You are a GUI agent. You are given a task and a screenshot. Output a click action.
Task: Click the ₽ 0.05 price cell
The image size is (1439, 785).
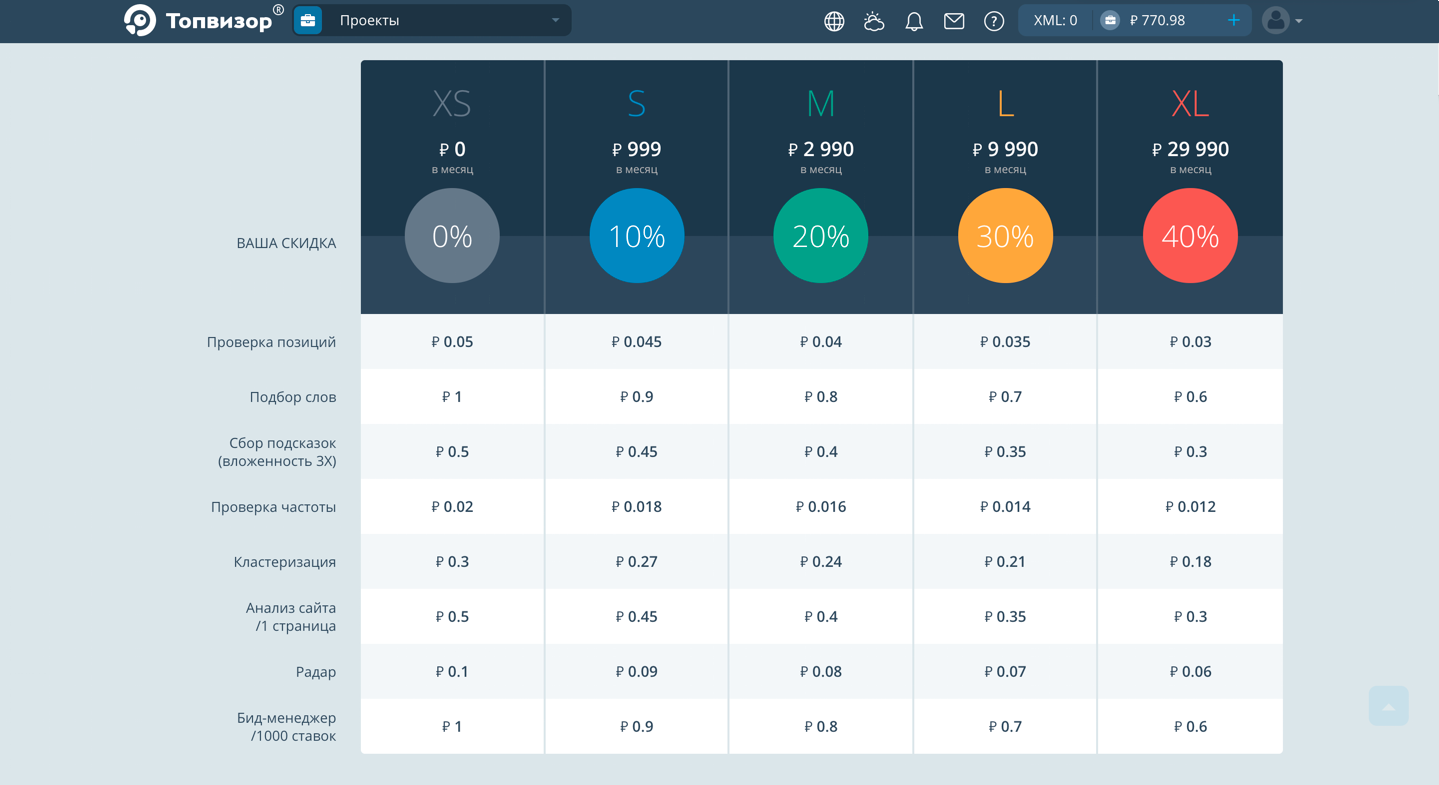tap(452, 342)
